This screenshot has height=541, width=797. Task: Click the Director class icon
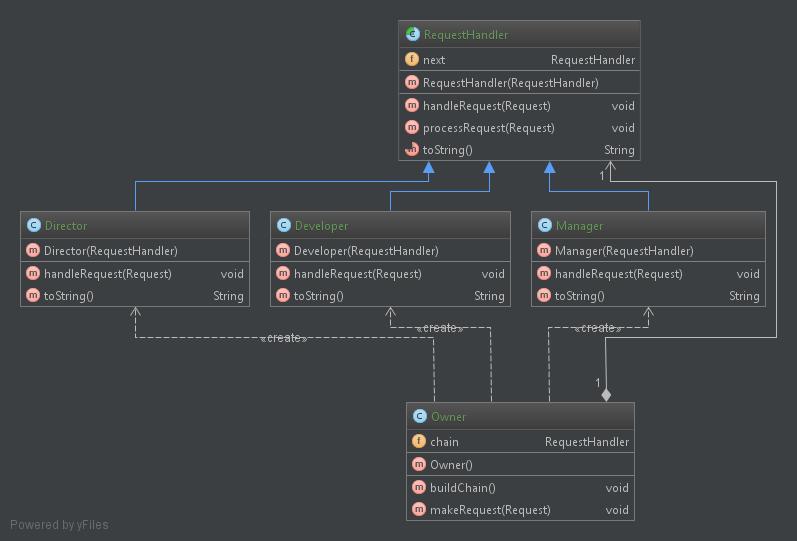pos(34,225)
